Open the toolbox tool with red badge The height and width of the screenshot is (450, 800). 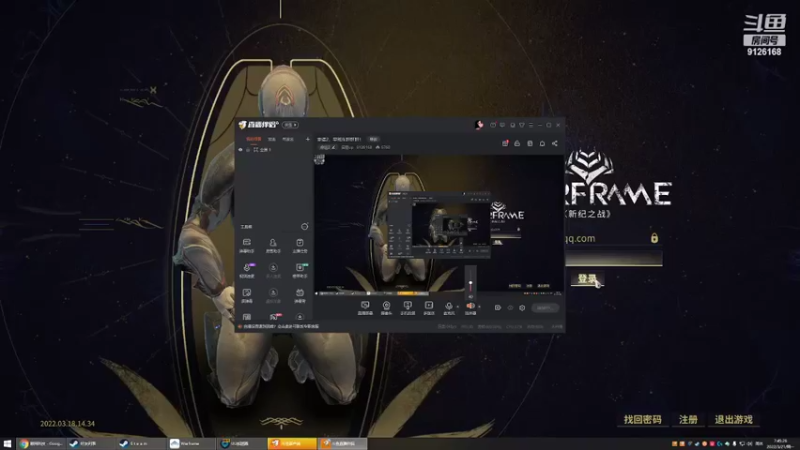point(273,317)
